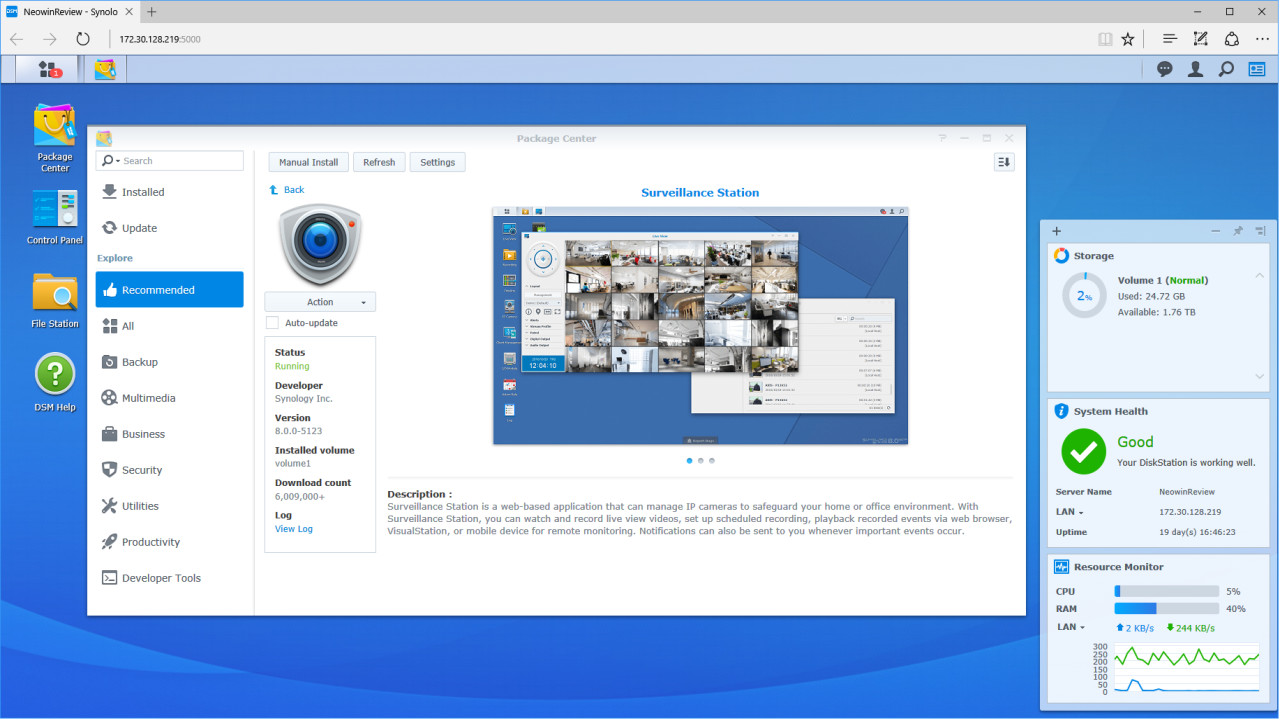Minimize the widget panel
1280x720 pixels.
pyautogui.click(x=1216, y=231)
